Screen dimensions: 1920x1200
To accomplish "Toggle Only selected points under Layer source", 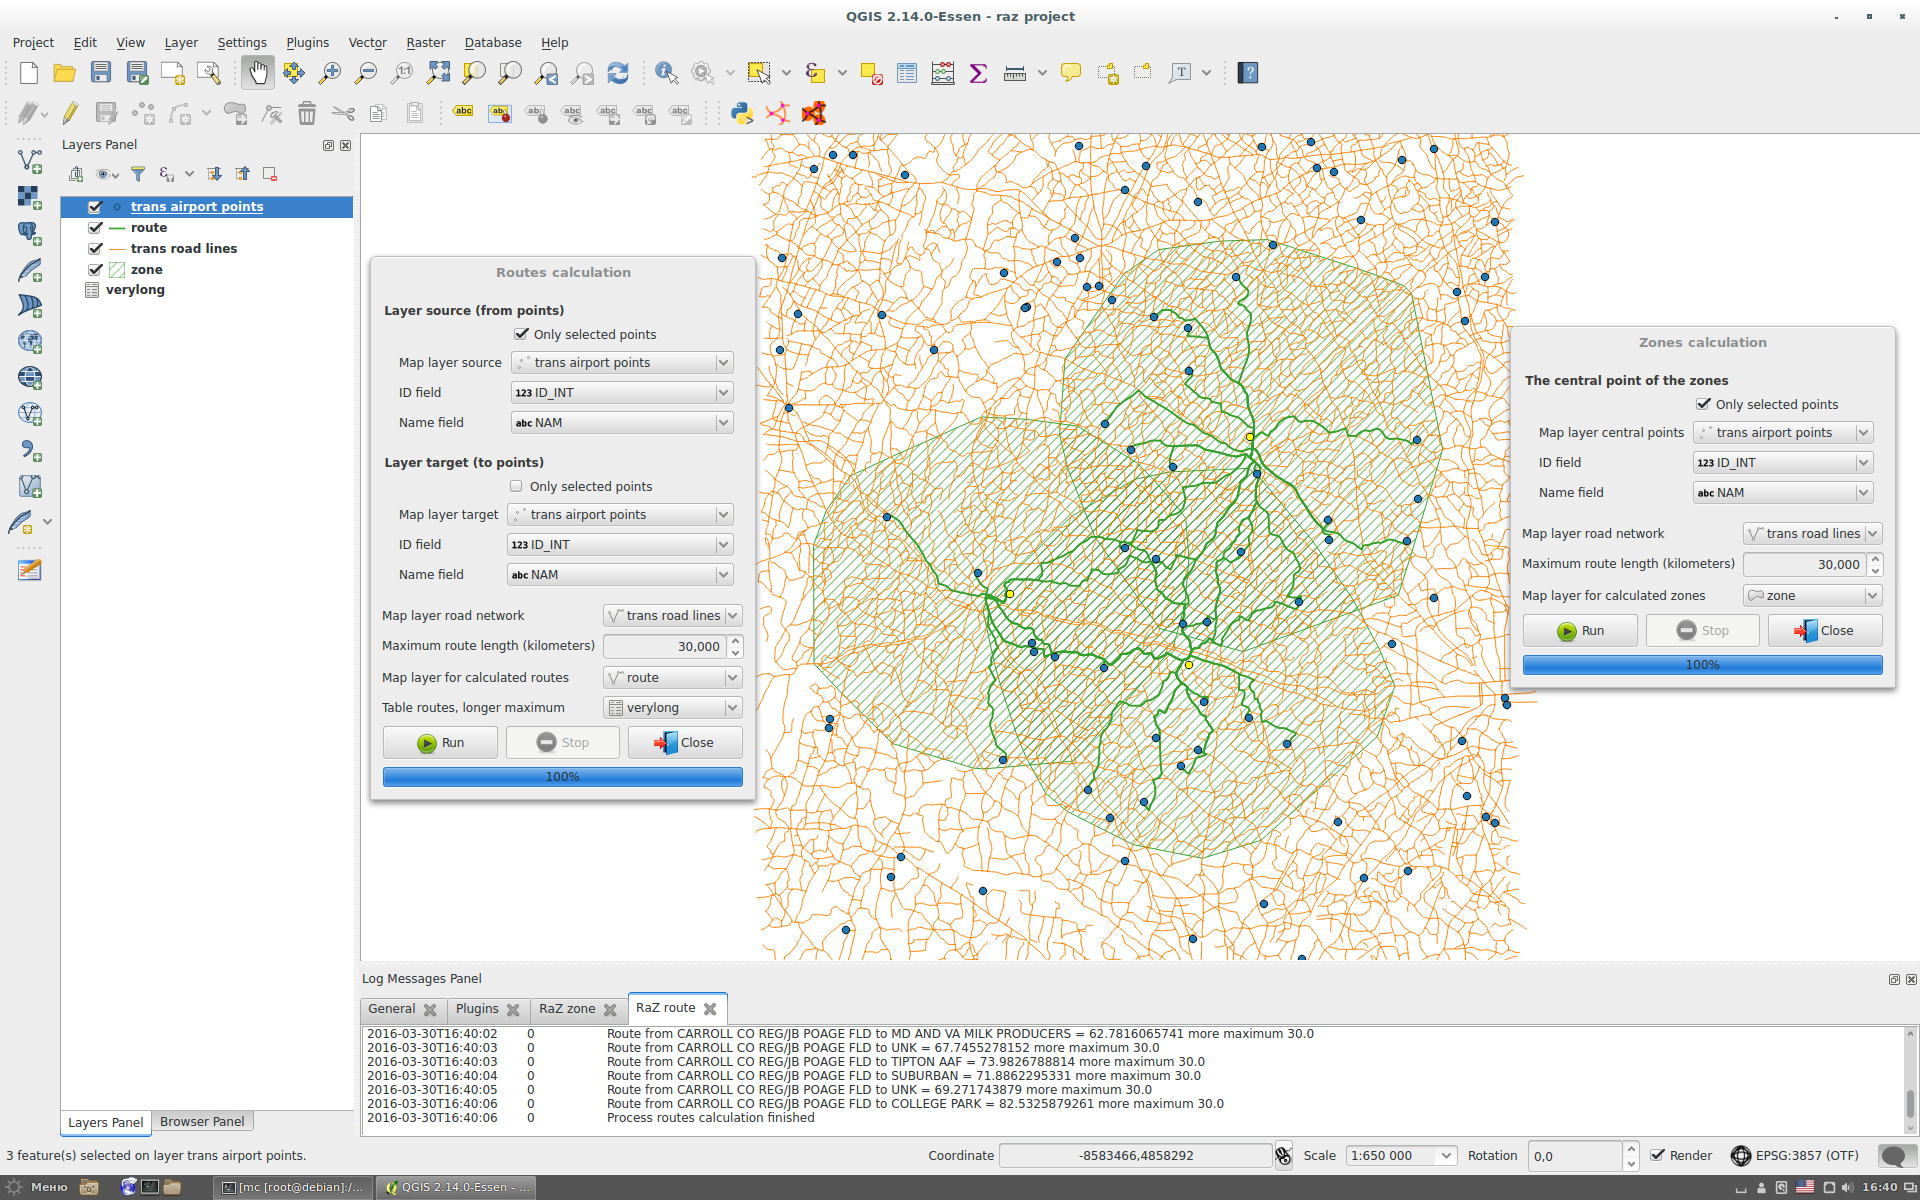I will click(x=521, y=334).
